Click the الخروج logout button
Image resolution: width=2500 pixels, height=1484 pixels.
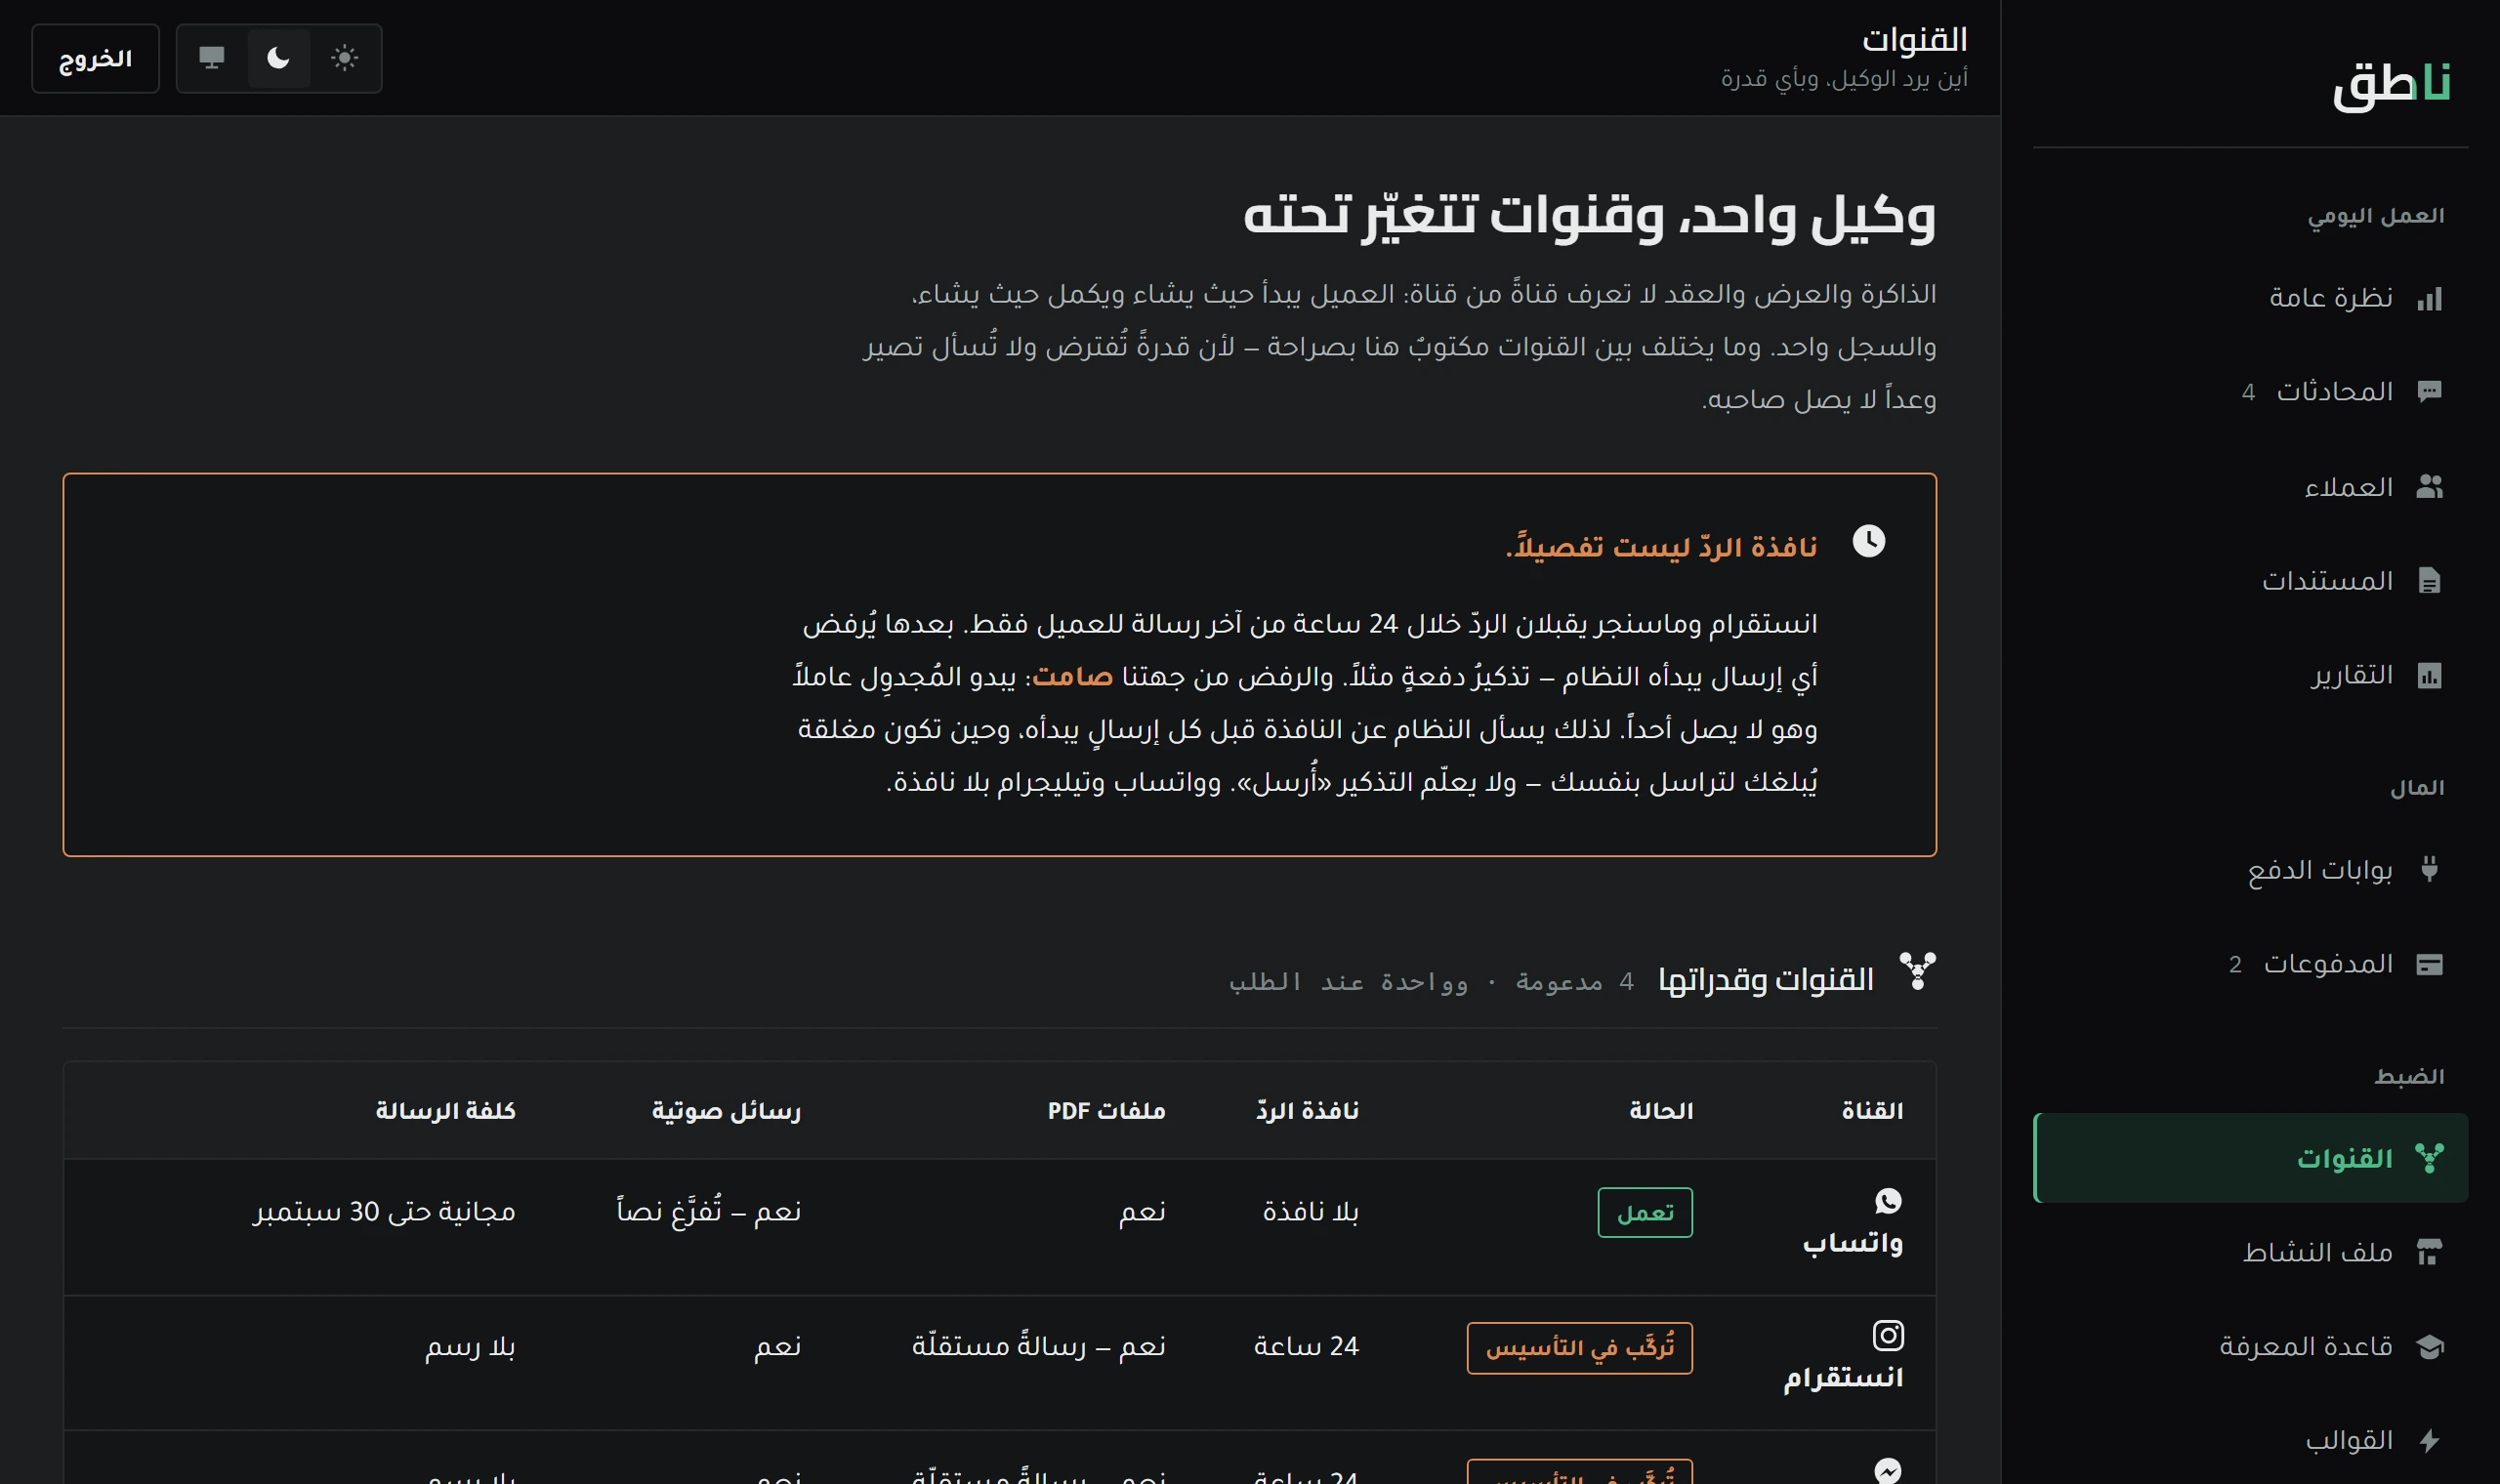tap(95, 59)
